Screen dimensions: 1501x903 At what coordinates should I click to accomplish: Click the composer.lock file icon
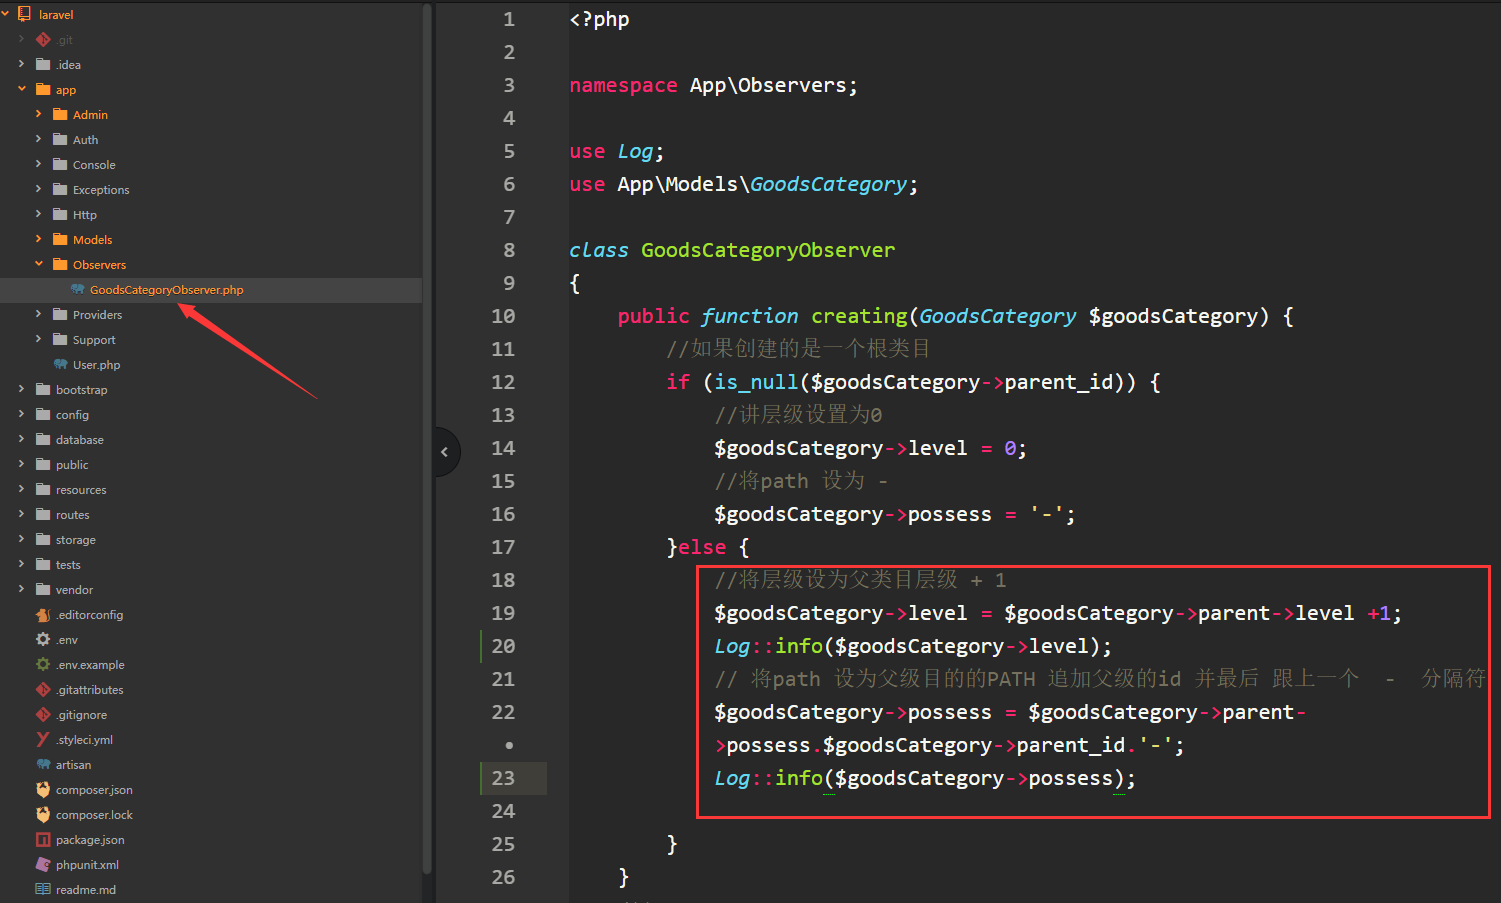point(43,814)
